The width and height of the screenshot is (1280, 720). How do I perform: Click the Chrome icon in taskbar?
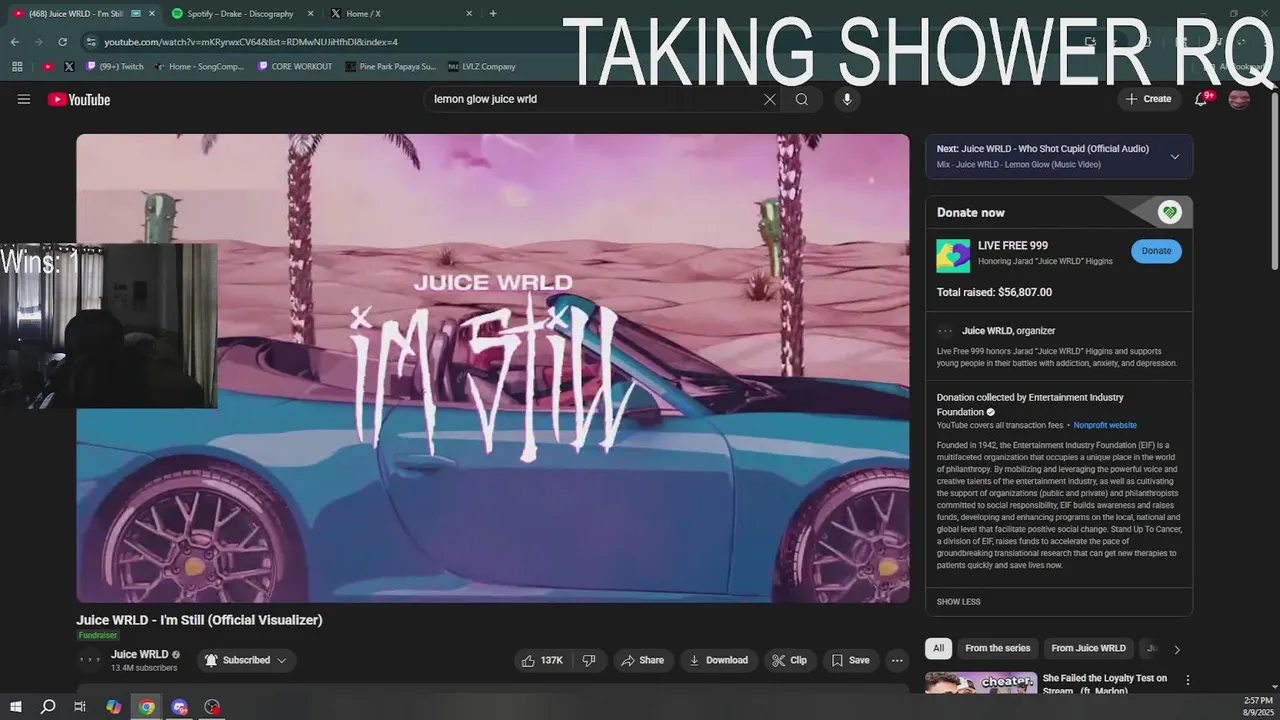point(146,707)
